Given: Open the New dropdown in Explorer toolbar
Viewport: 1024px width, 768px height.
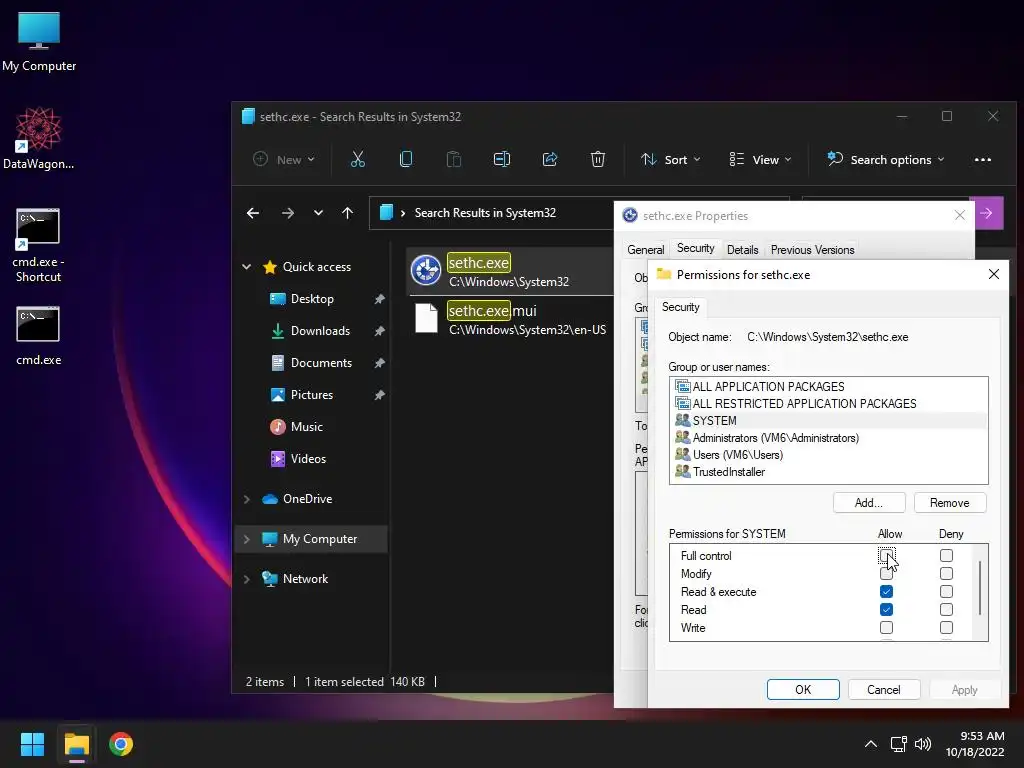Looking at the screenshot, I should click(284, 159).
